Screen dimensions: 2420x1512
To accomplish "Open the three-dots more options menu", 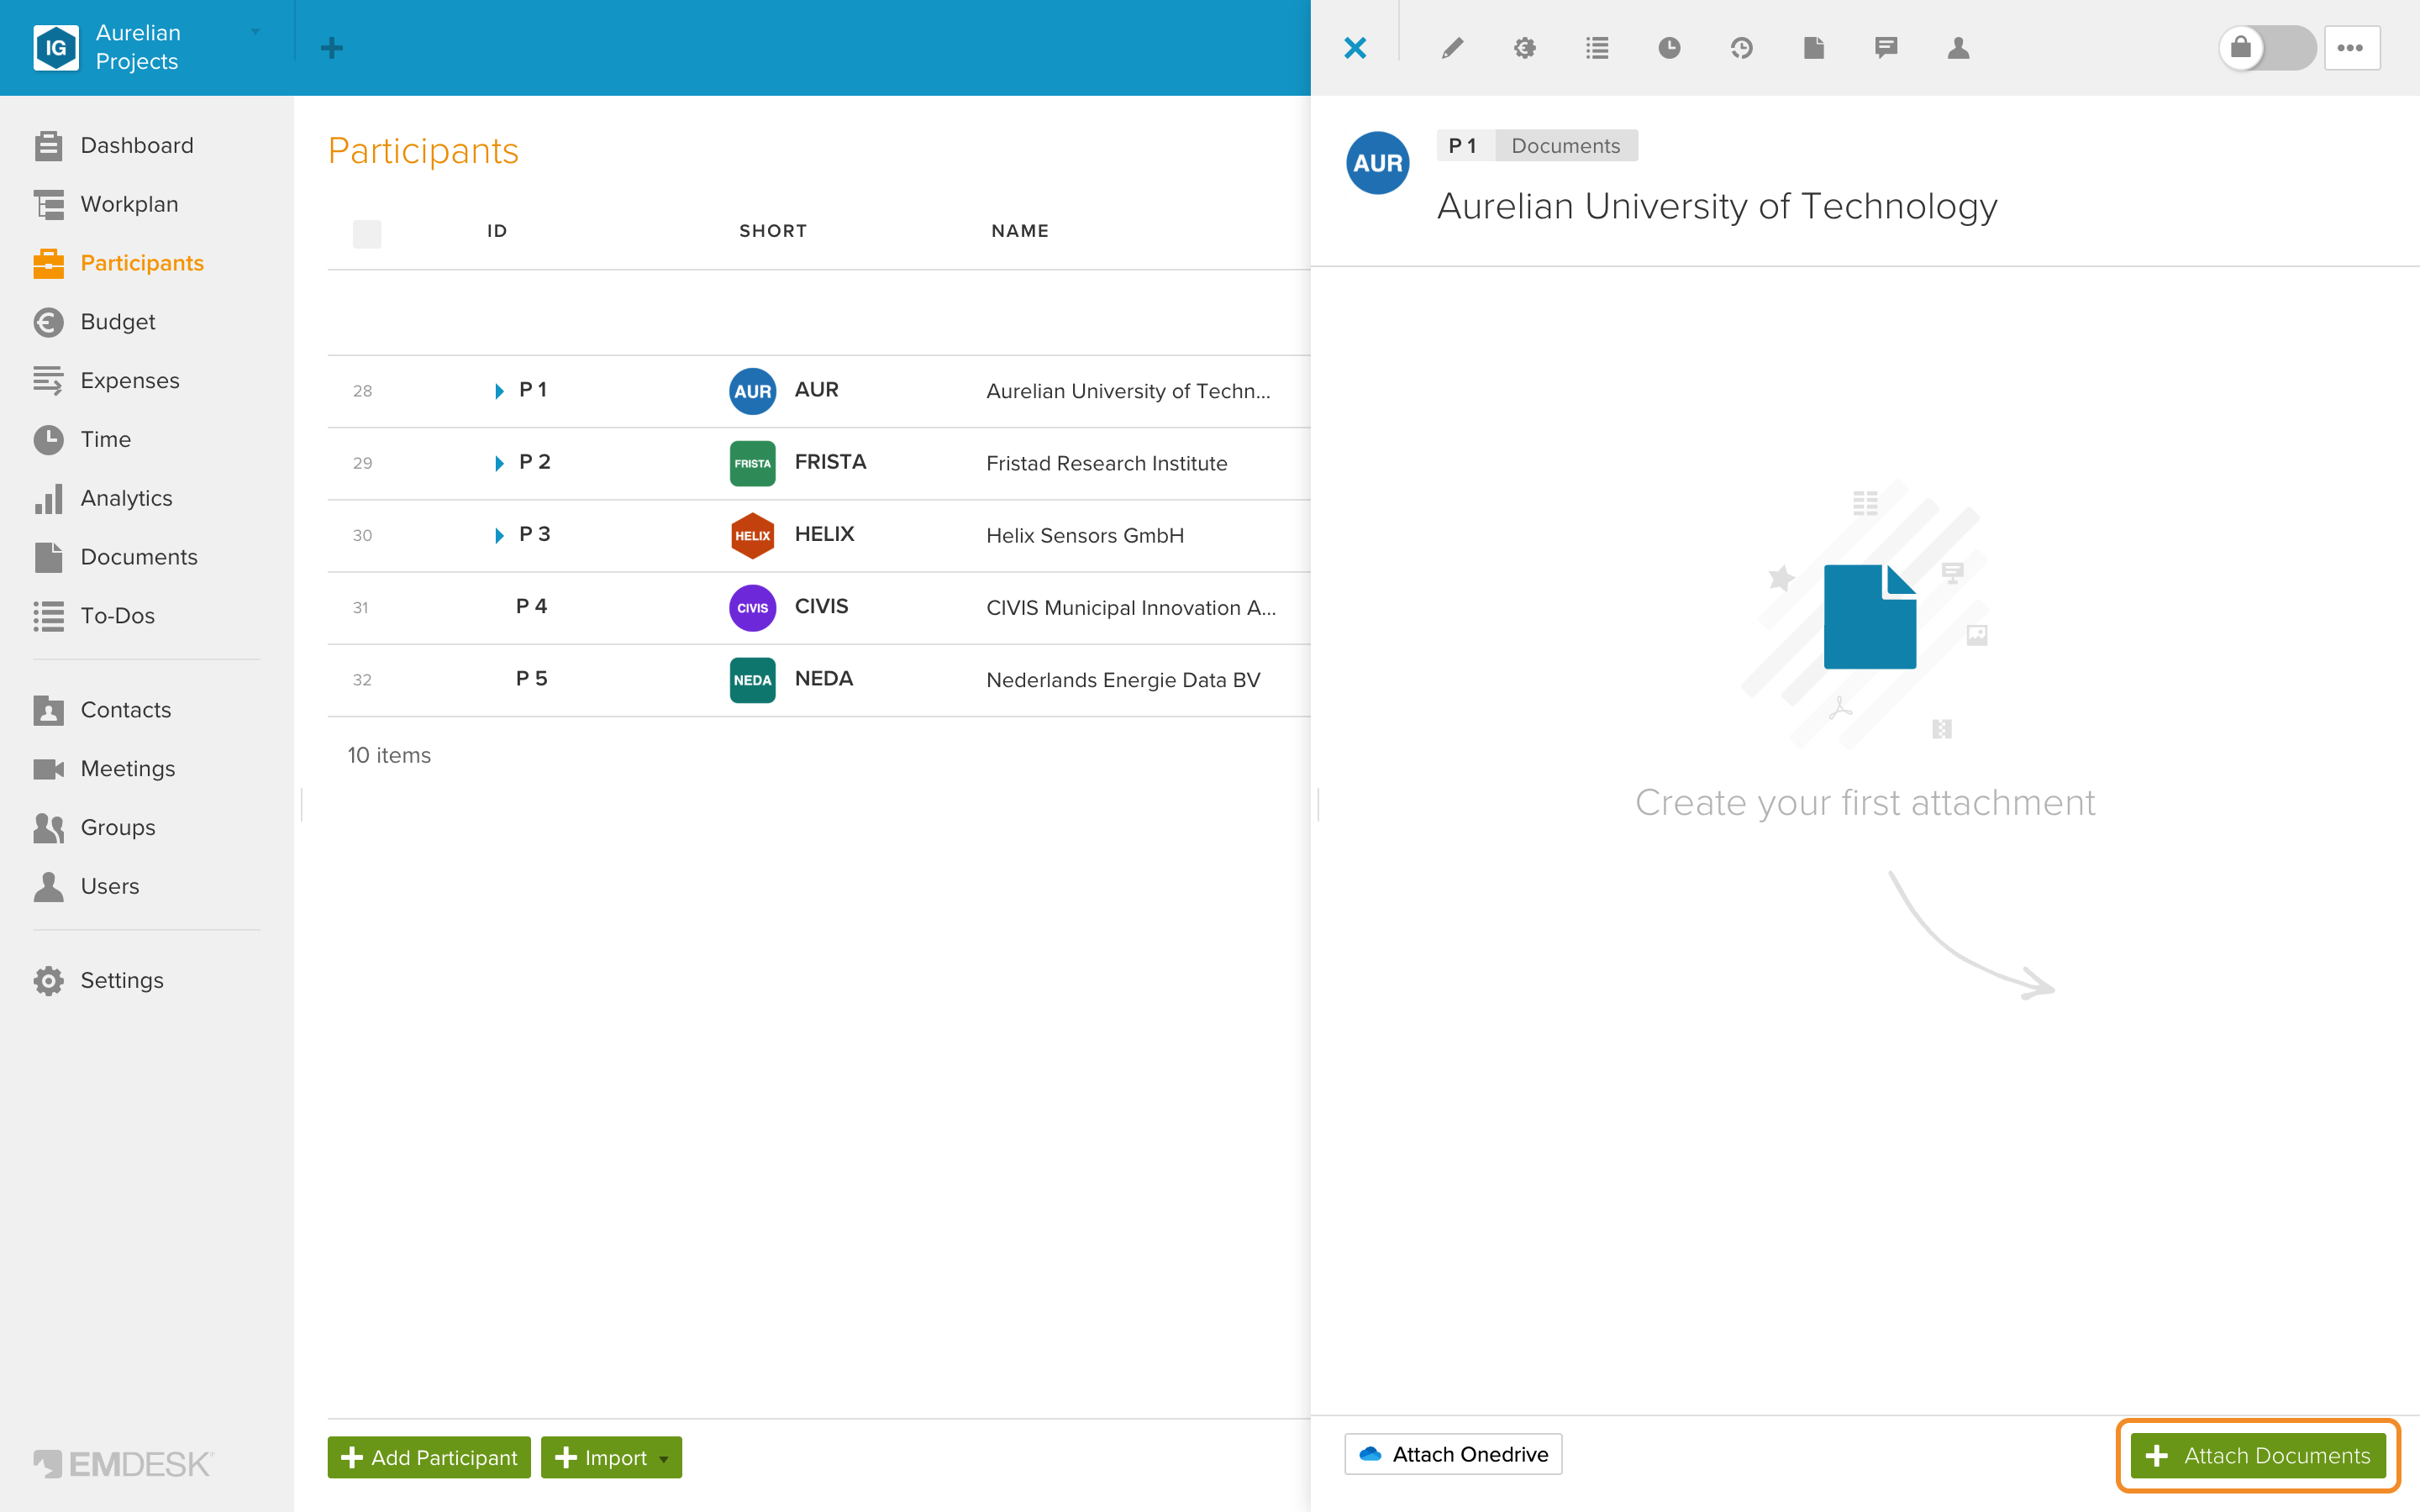I will point(2351,48).
